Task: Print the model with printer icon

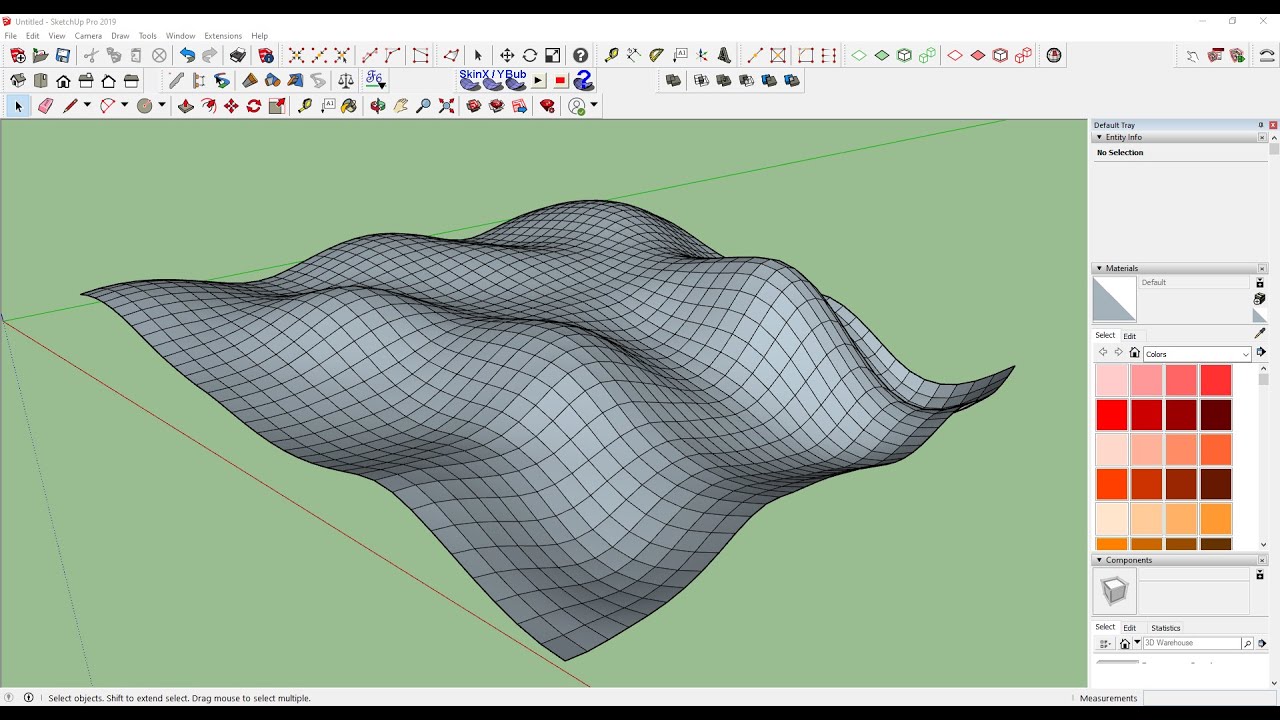Action: pyautogui.click(x=238, y=56)
